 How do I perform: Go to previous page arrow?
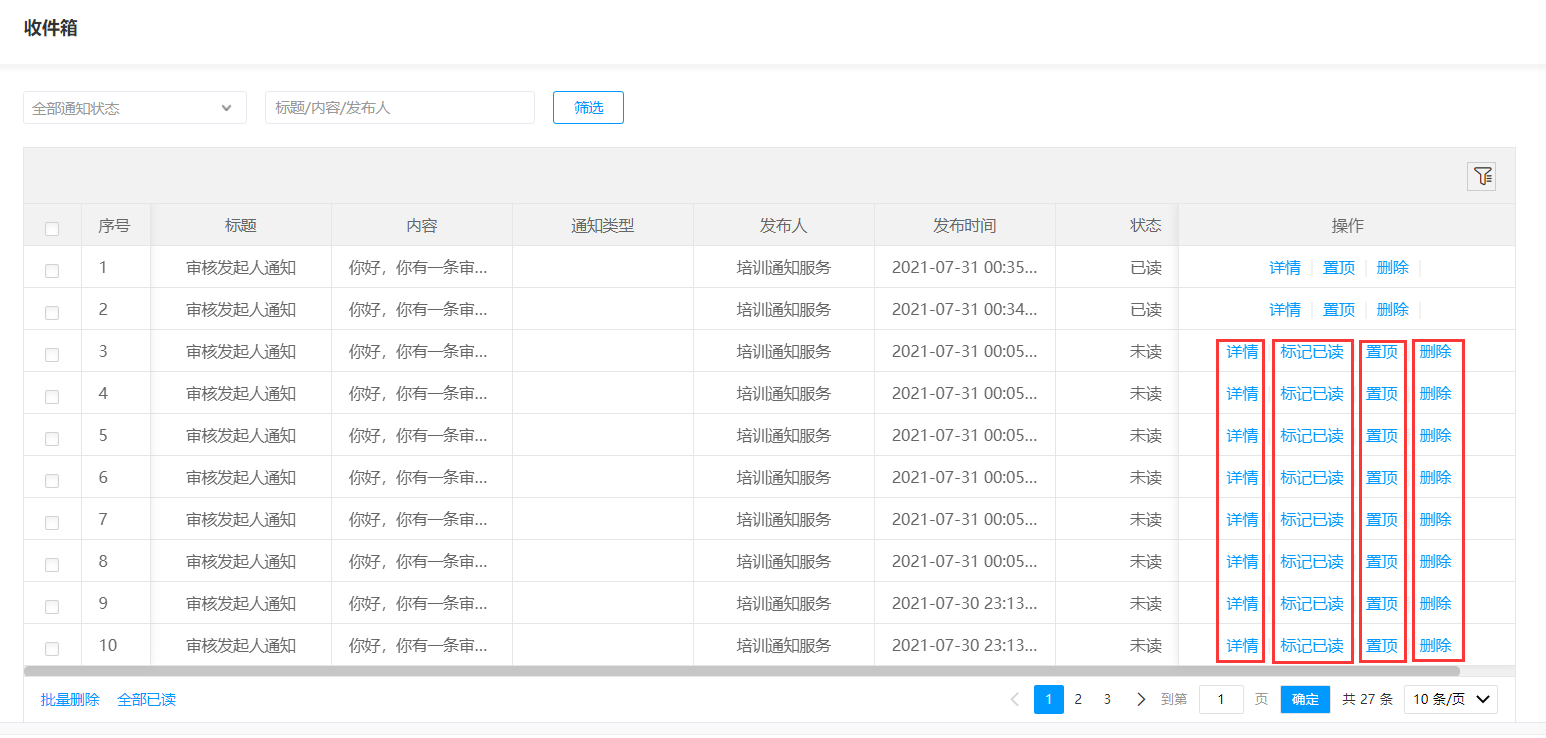tap(1015, 699)
